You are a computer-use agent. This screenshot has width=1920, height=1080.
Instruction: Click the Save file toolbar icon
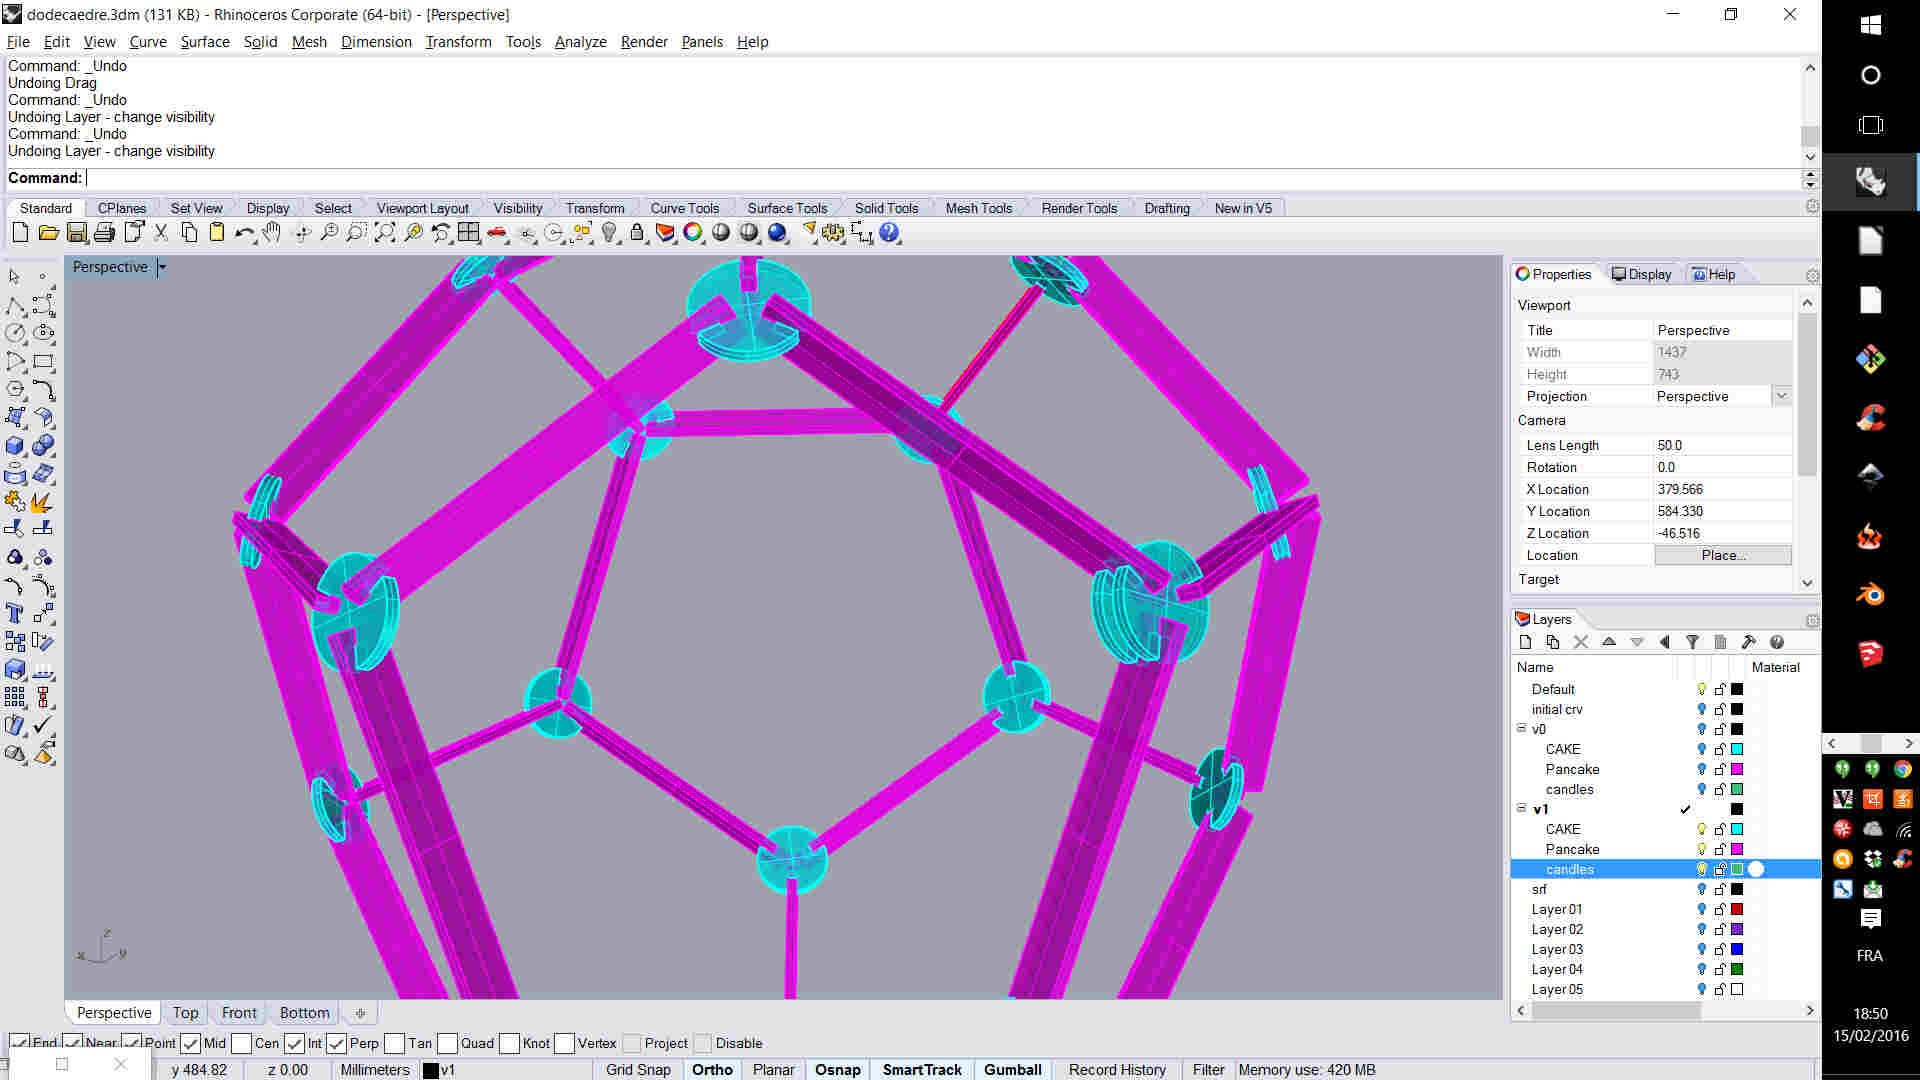77,233
